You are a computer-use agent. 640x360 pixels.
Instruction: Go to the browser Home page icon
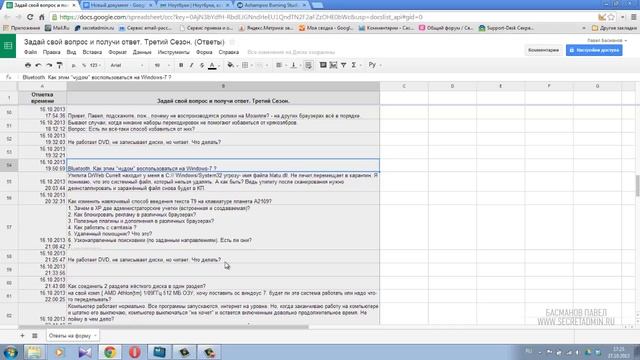(42, 17)
